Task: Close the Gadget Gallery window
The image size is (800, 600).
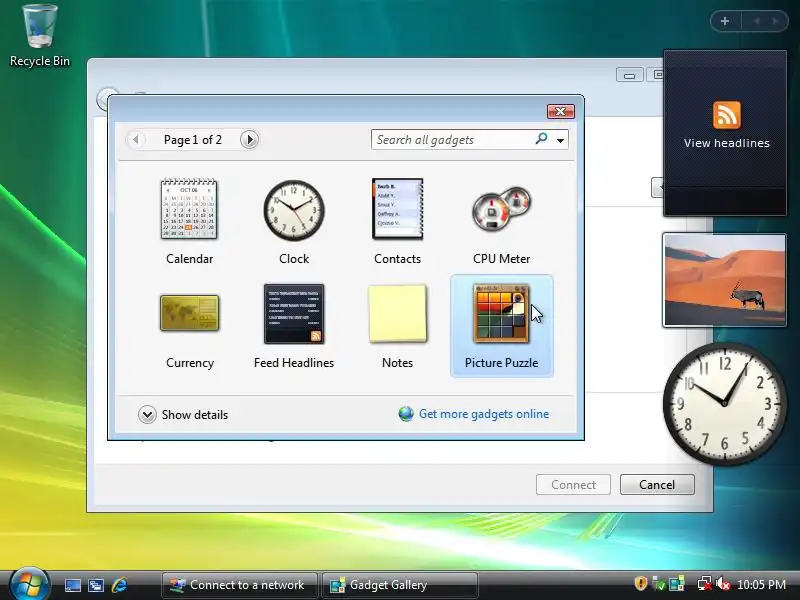Action: tap(560, 111)
